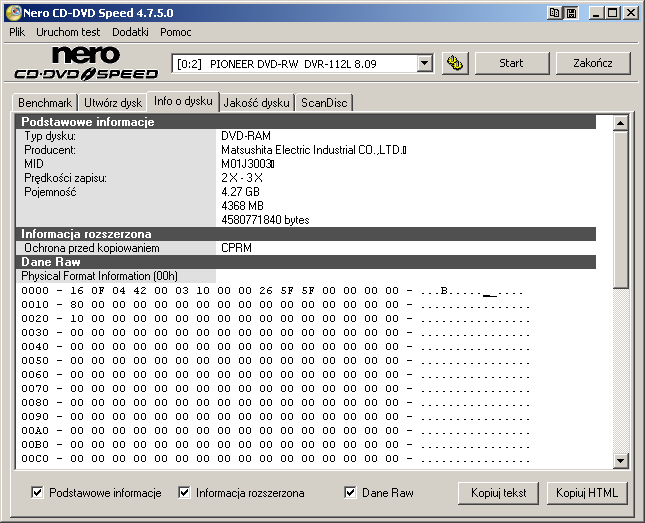This screenshot has height=523, width=645.
Task: Click the 4.27 GB capacity value
Action: click(x=240, y=192)
